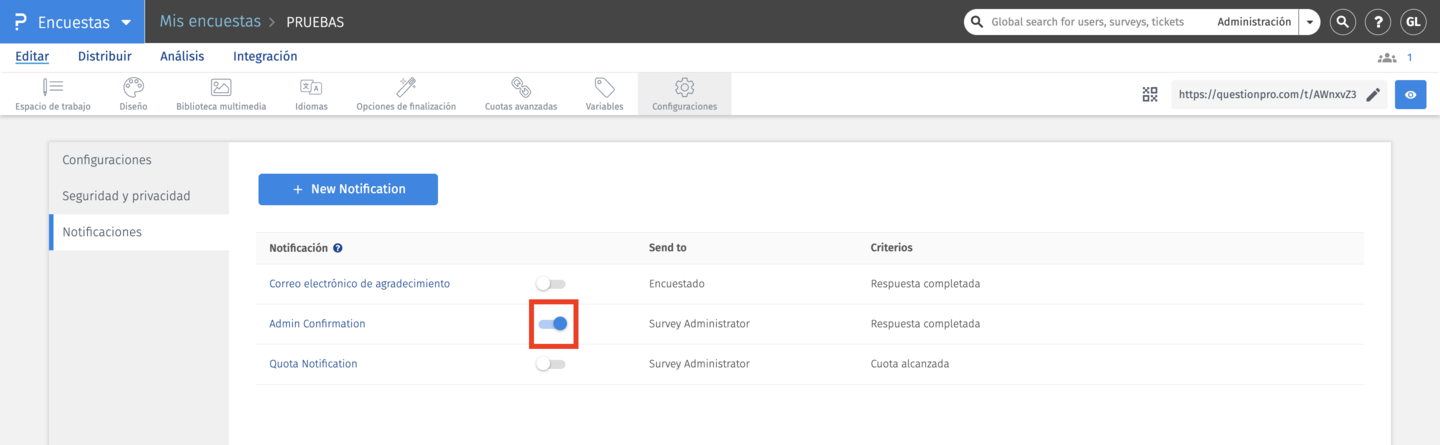This screenshot has height=445, width=1440.
Task: Open the Admin Confirmation notification link
Action: 317,324
